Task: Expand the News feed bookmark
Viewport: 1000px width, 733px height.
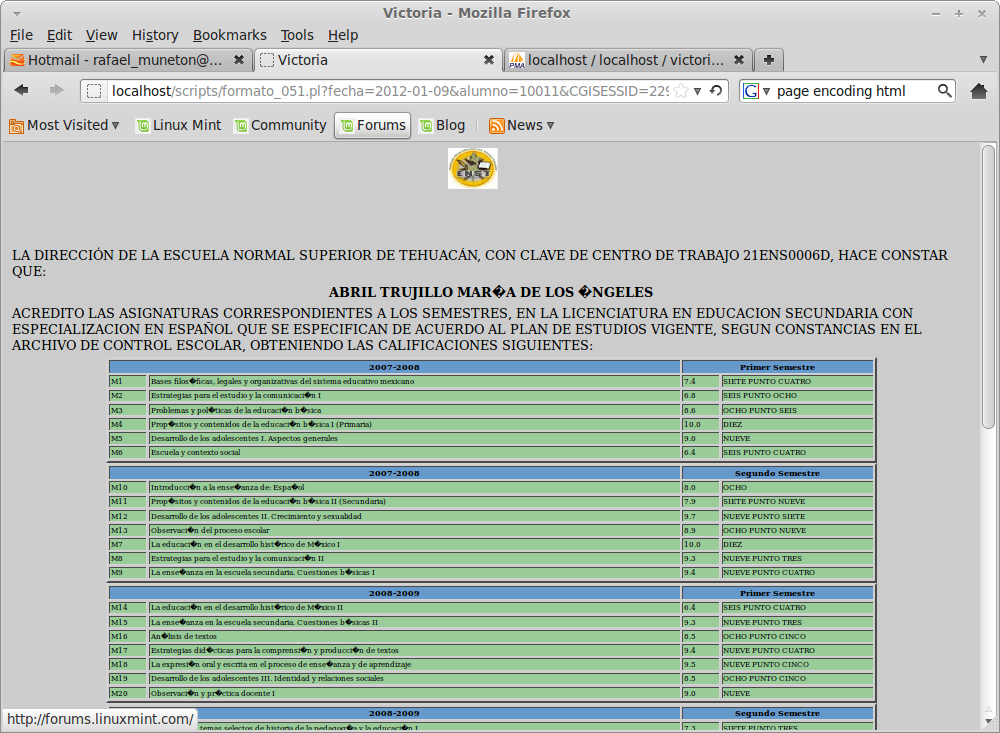Action: coord(522,126)
